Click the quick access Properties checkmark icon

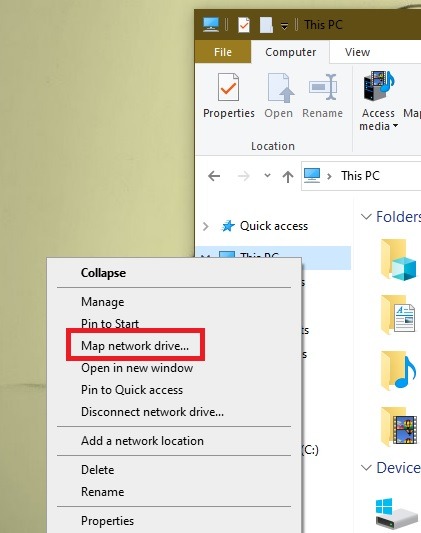point(244,25)
